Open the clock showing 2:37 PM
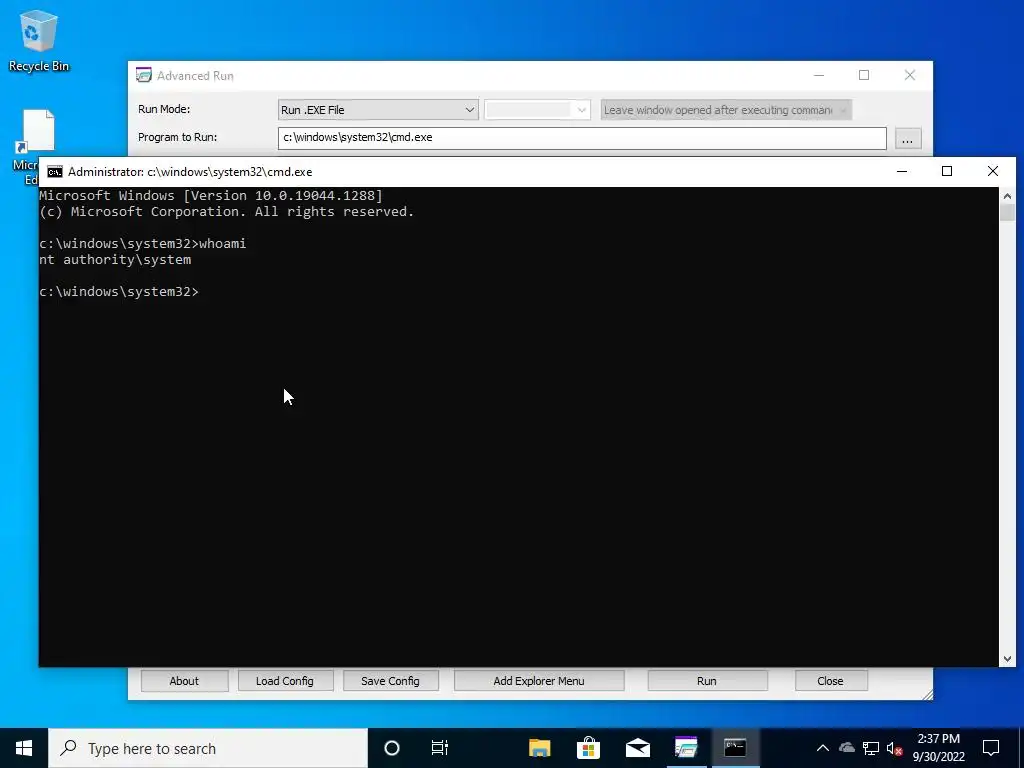 pyautogui.click(x=938, y=748)
